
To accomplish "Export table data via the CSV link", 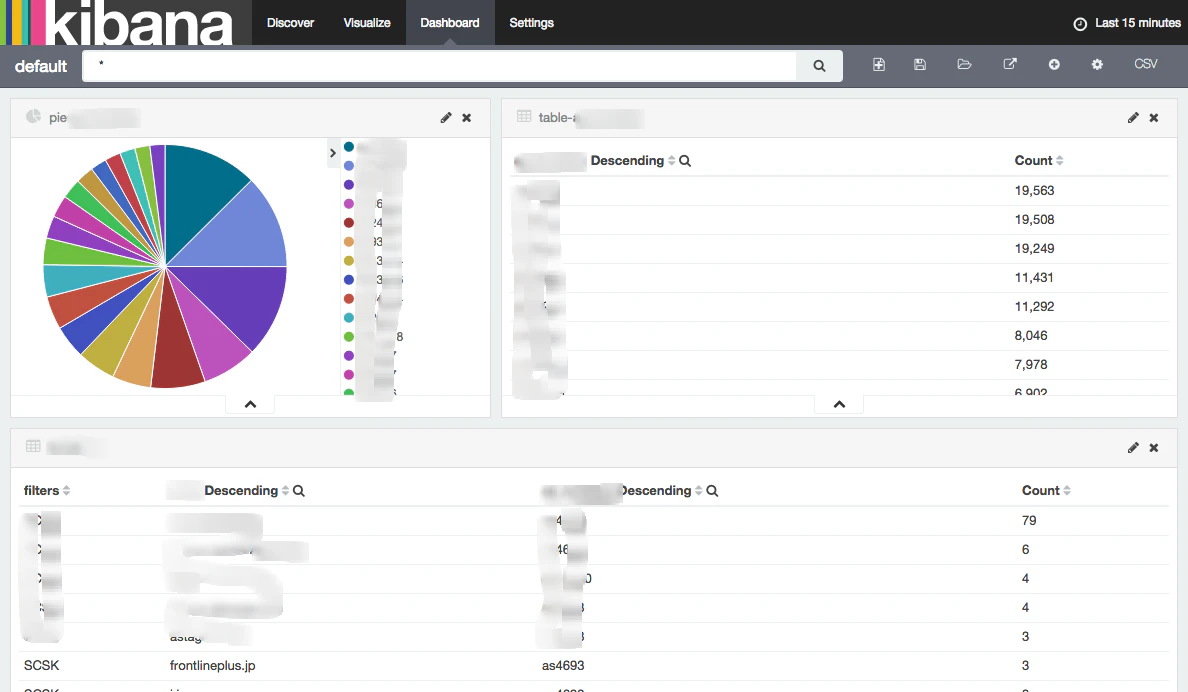I will point(1144,64).
